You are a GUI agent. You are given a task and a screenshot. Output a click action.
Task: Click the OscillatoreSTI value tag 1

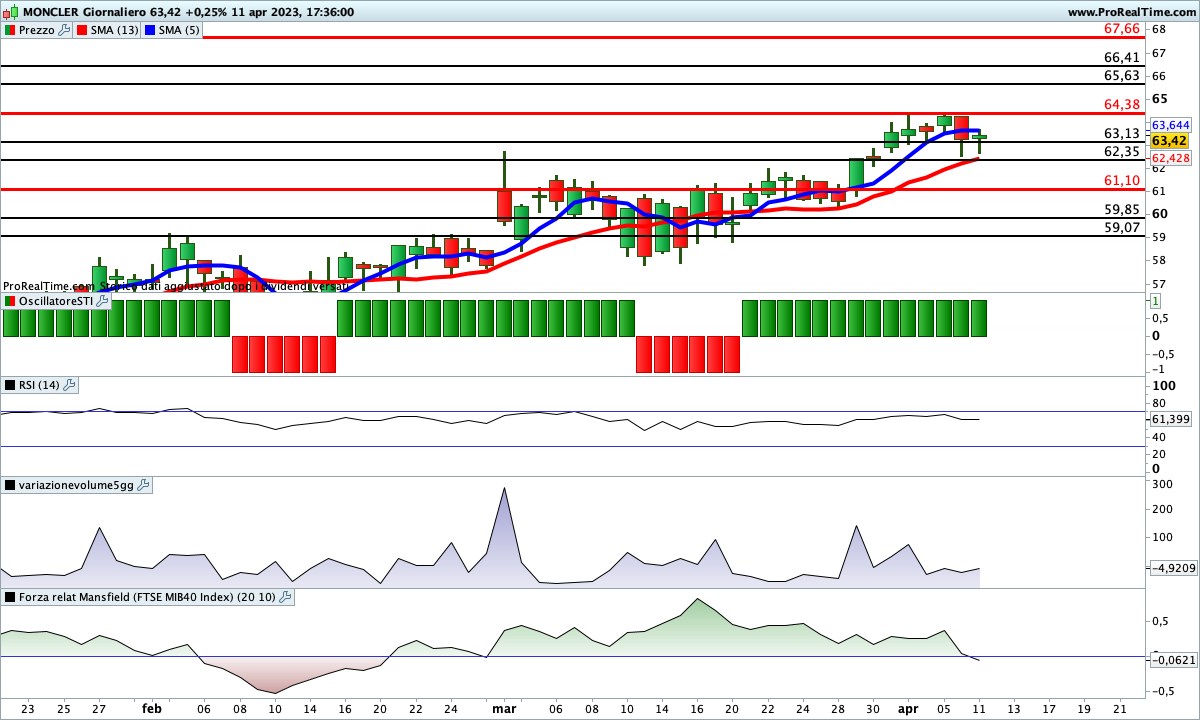click(1155, 301)
